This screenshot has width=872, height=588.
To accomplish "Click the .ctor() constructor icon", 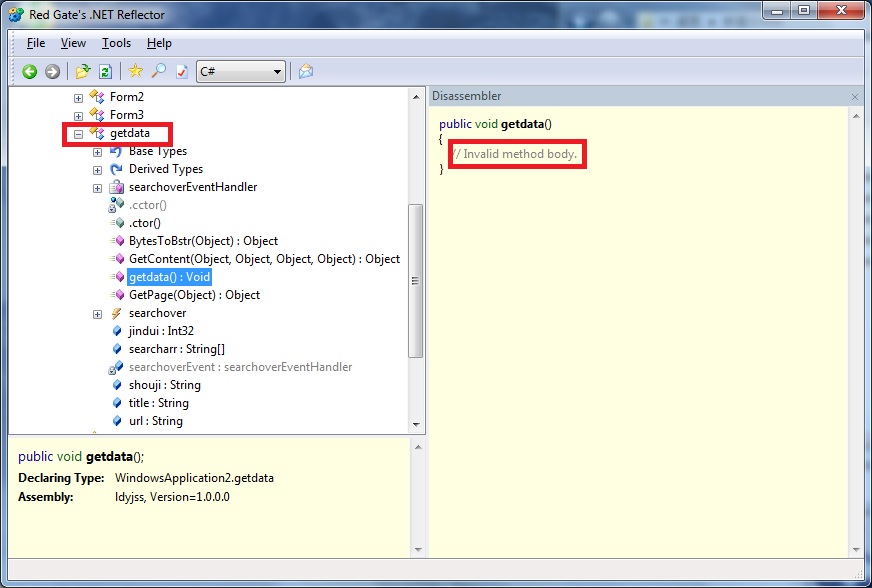I will (x=117, y=223).
